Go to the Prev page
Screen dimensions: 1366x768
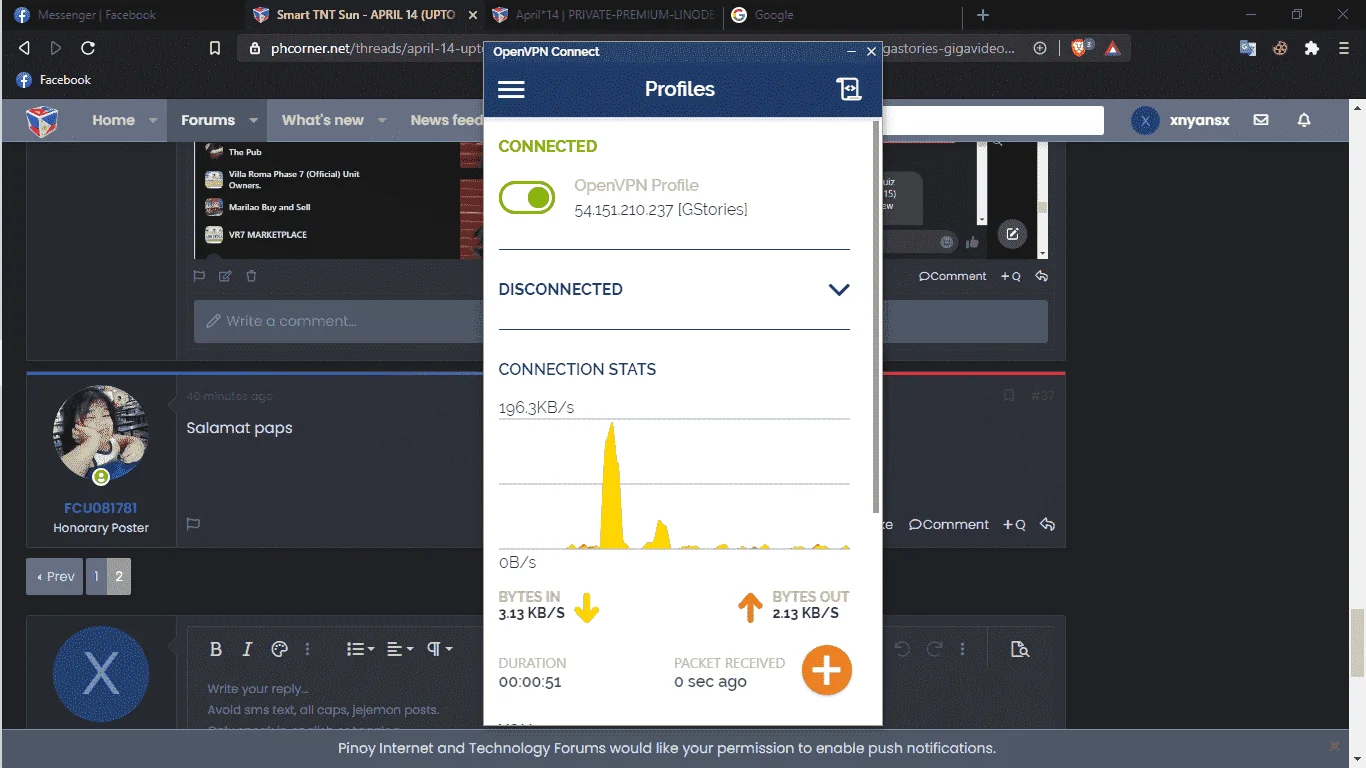tap(55, 577)
